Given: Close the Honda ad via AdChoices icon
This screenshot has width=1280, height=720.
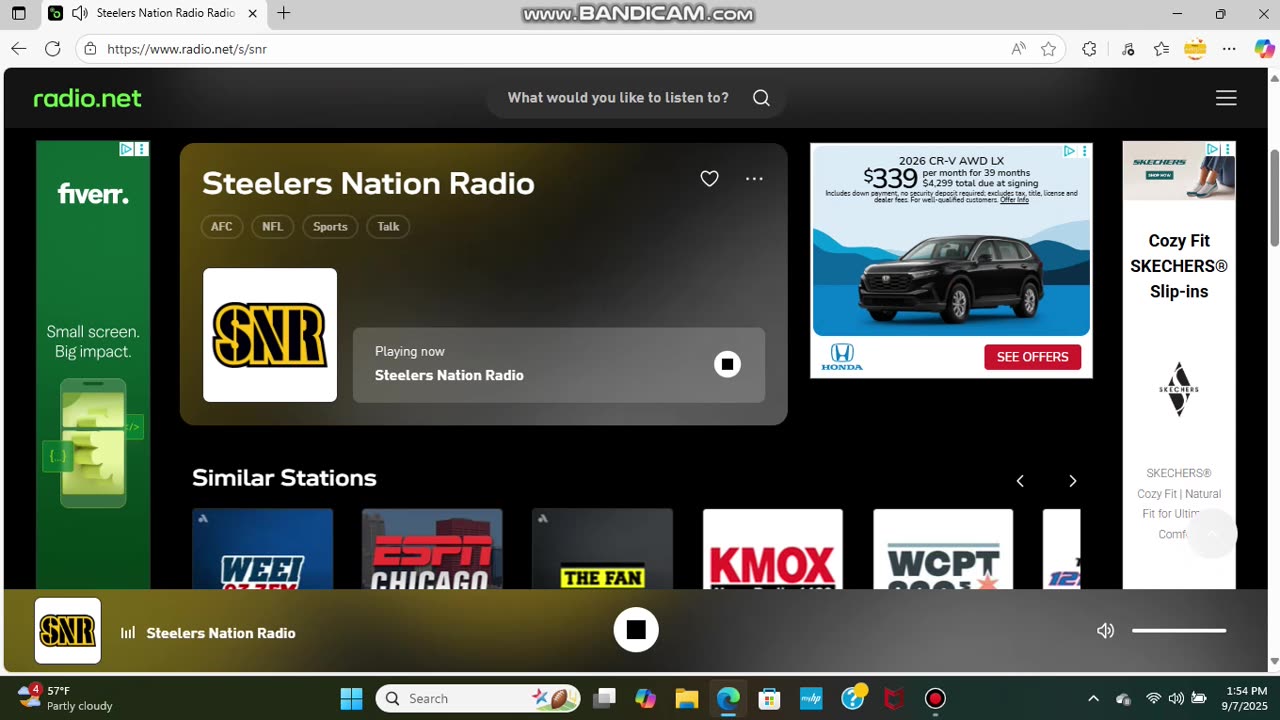Looking at the screenshot, I should coord(1069,151).
